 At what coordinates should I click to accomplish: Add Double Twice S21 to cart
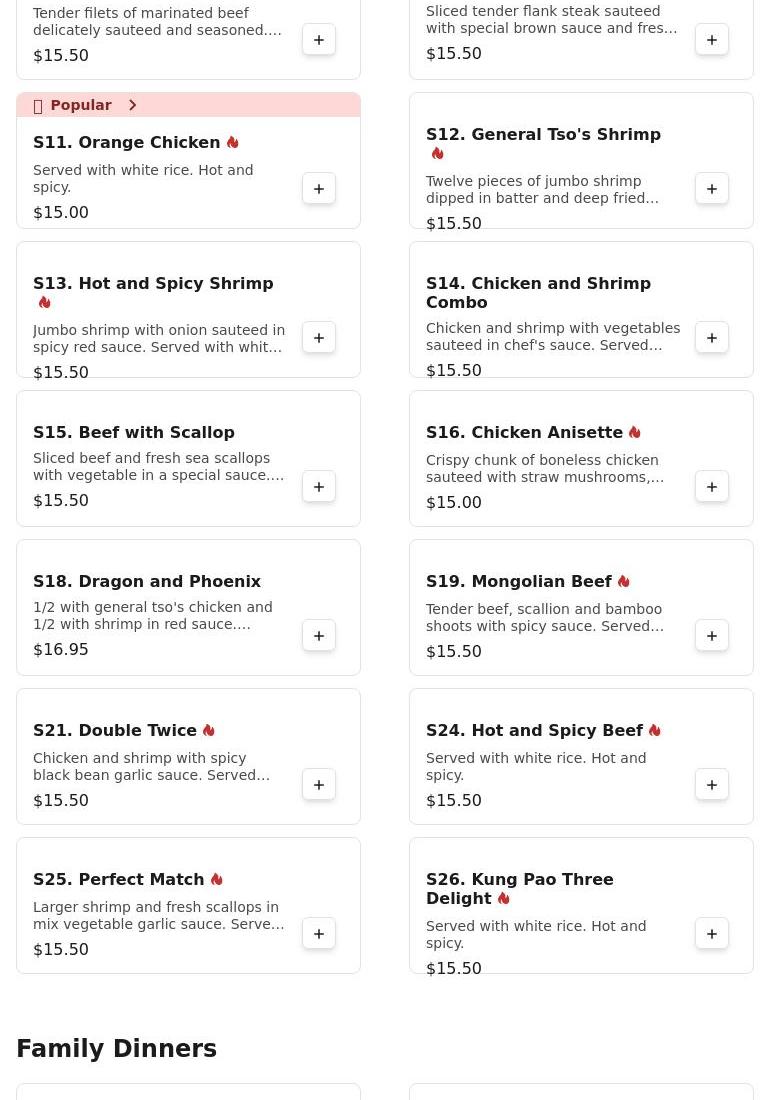click(318, 784)
